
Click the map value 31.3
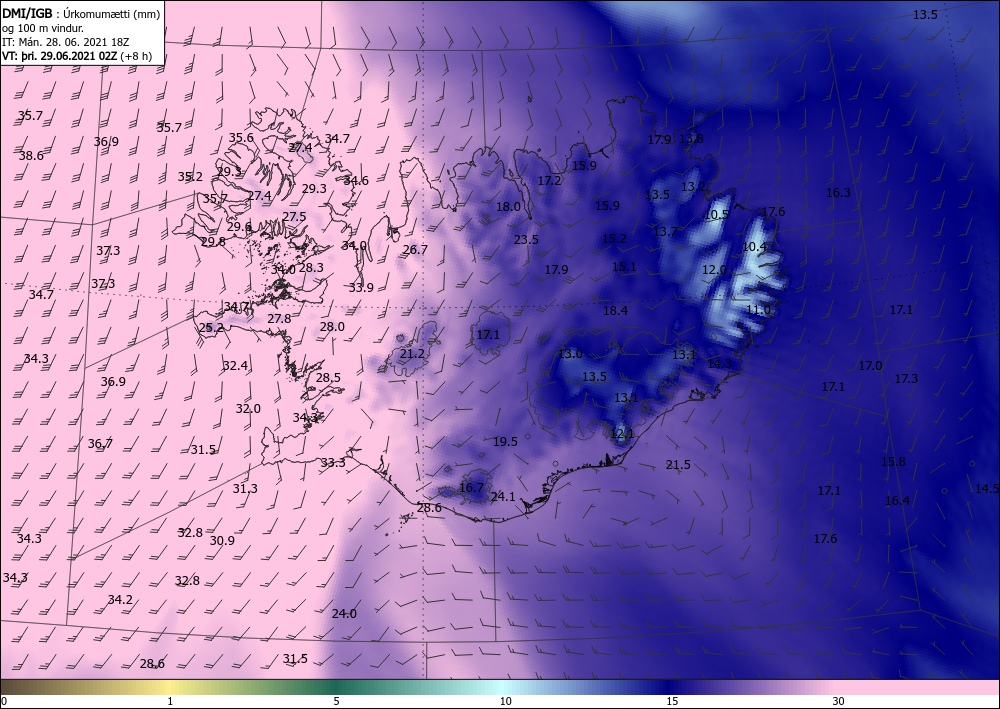(x=245, y=488)
